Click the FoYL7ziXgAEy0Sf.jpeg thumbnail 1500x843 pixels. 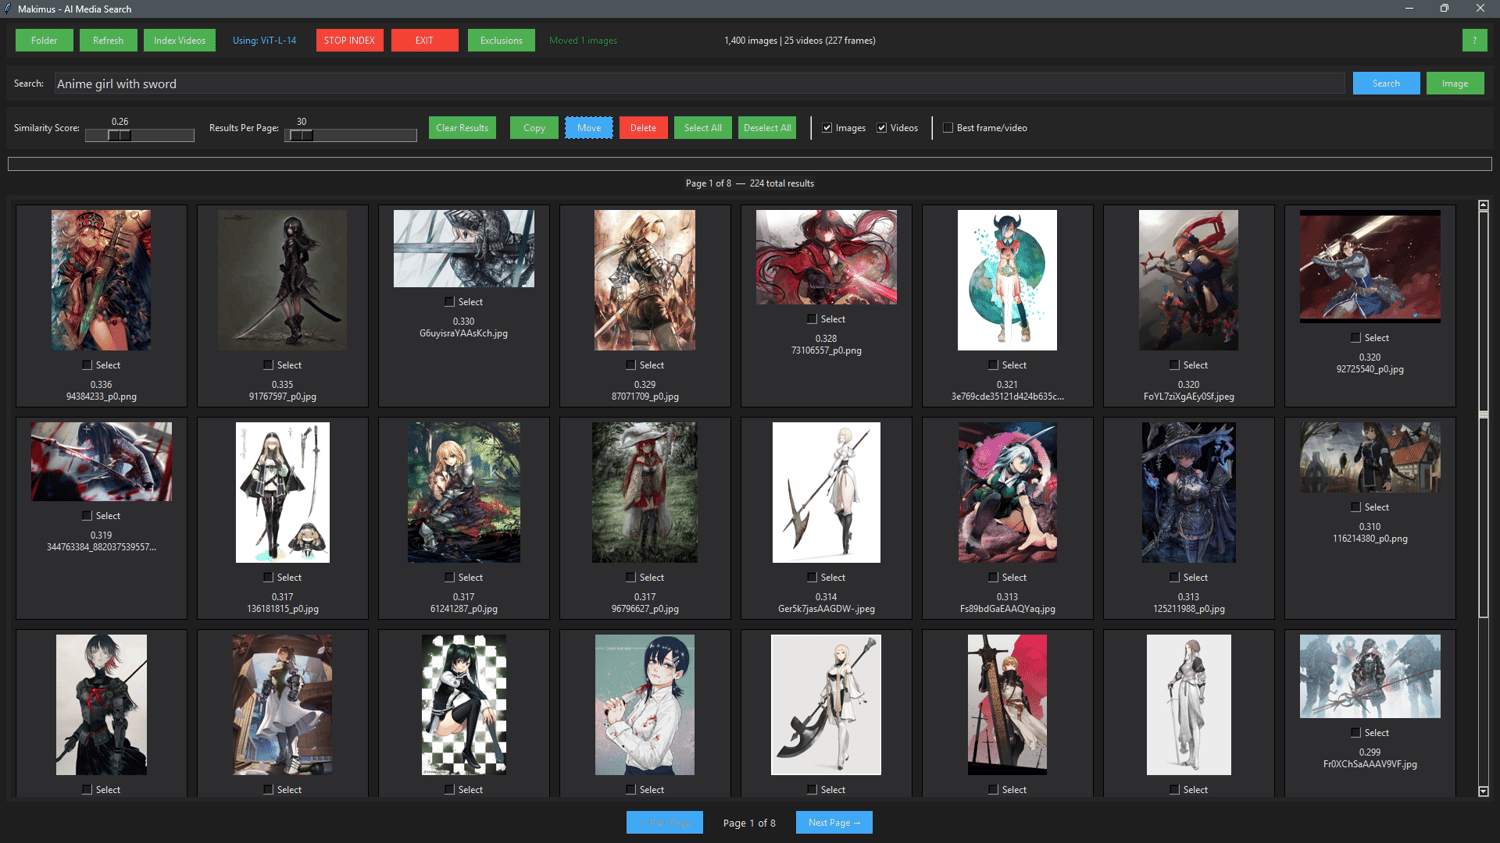(x=1189, y=280)
